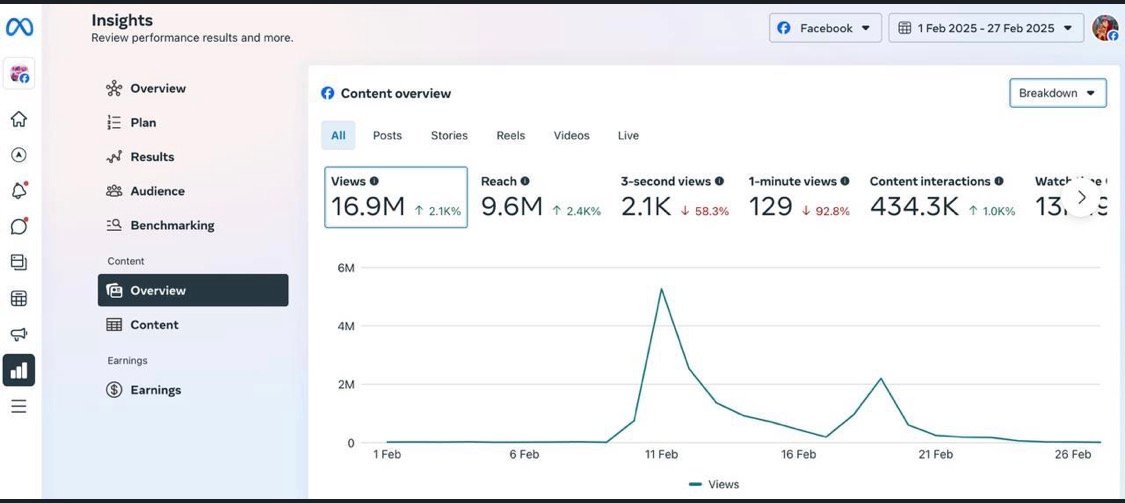Go to Home in left rail
1125x503 pixels.
click(19, 119)
